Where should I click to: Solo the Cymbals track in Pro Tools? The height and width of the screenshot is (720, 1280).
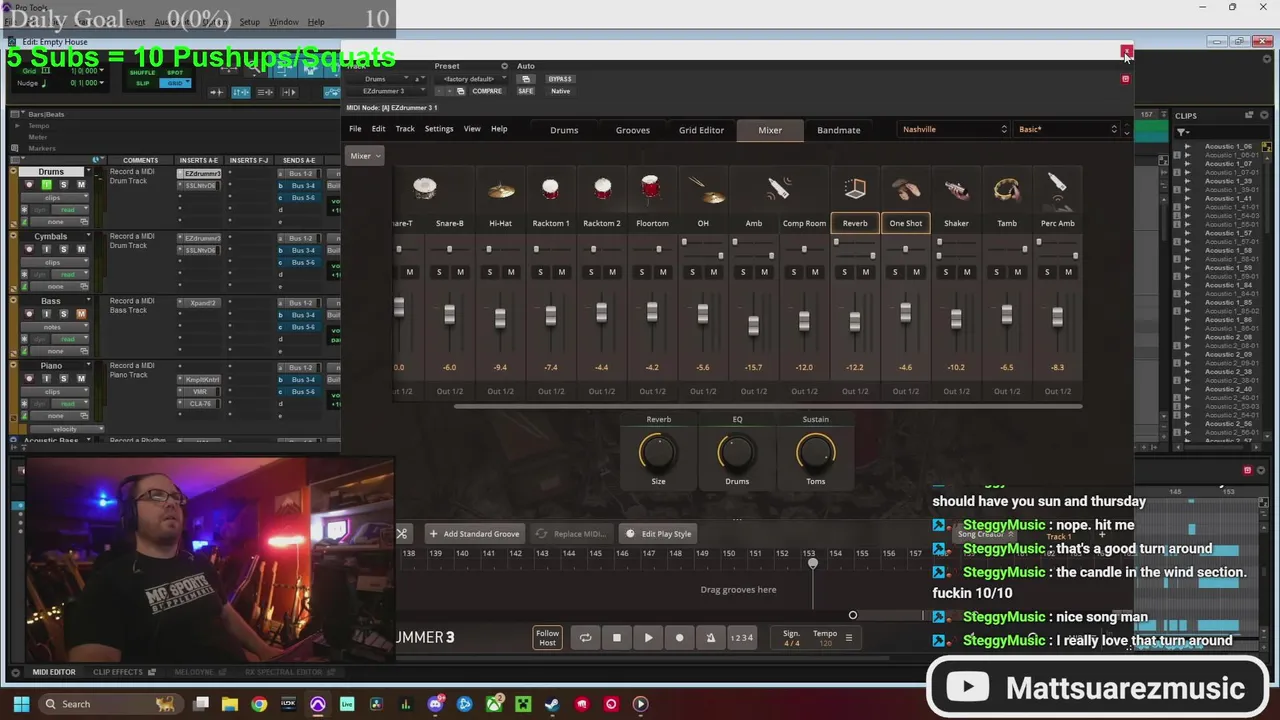coord(63,250)
